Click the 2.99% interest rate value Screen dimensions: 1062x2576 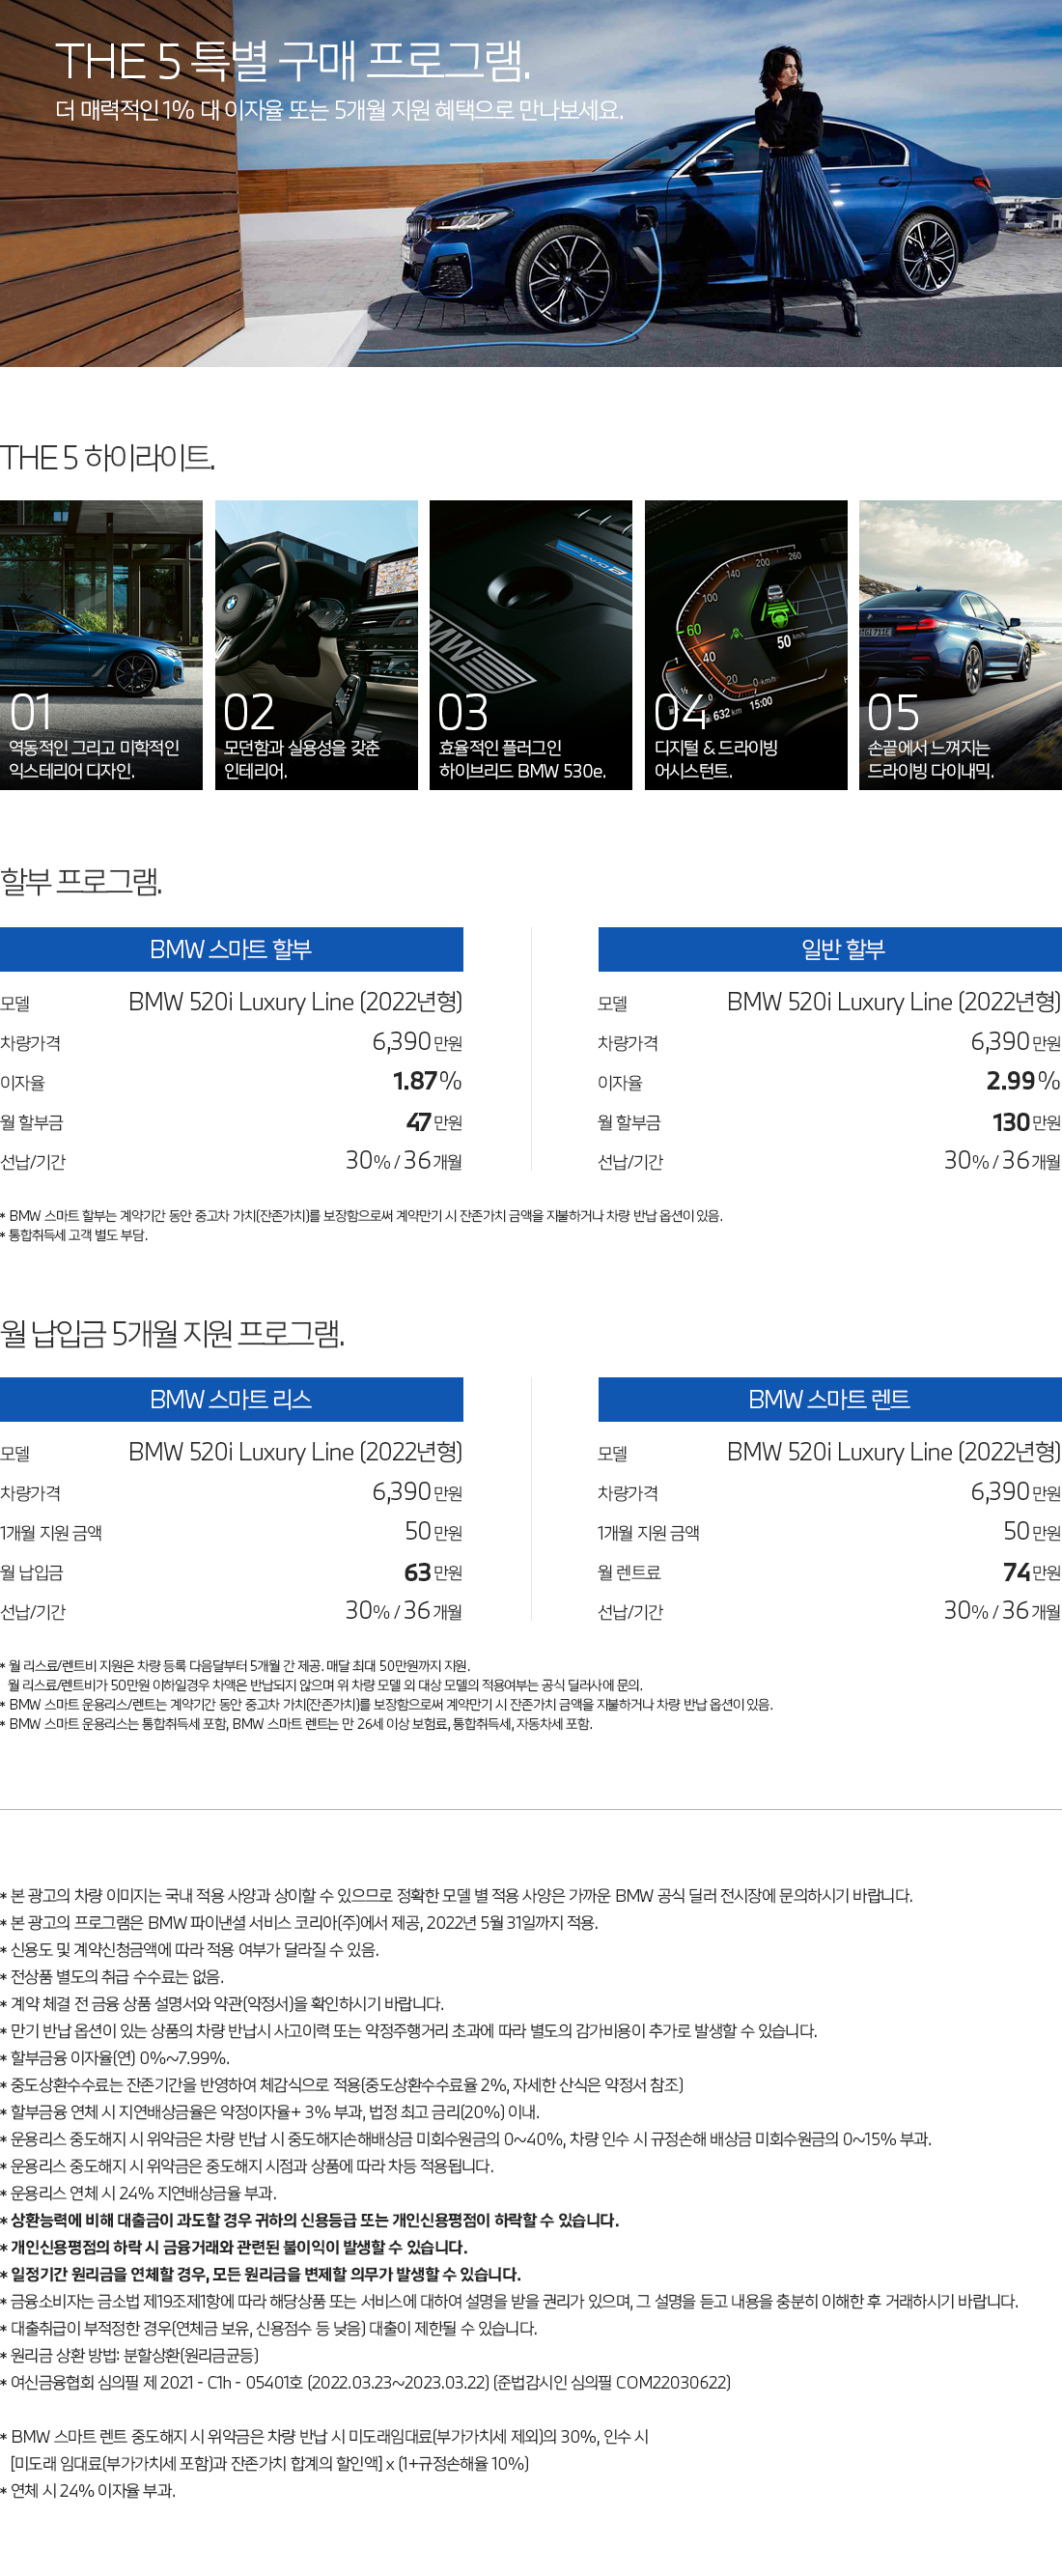coord(1023,1081)
